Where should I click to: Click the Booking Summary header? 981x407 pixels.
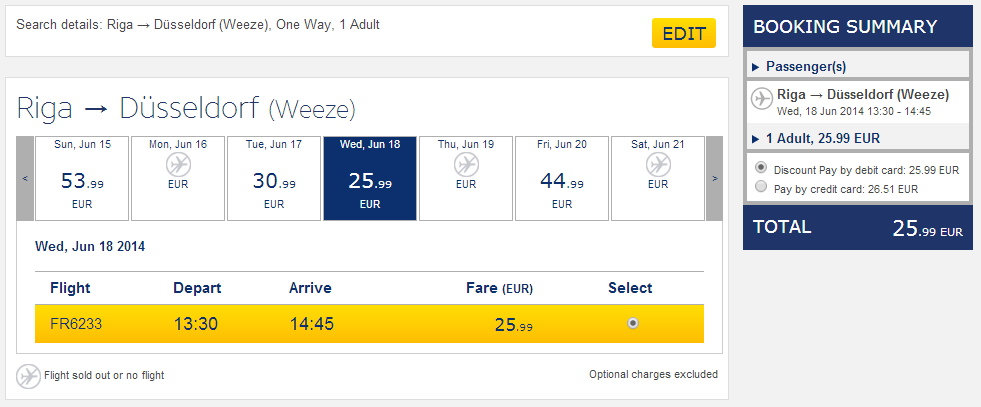[858, 26]
